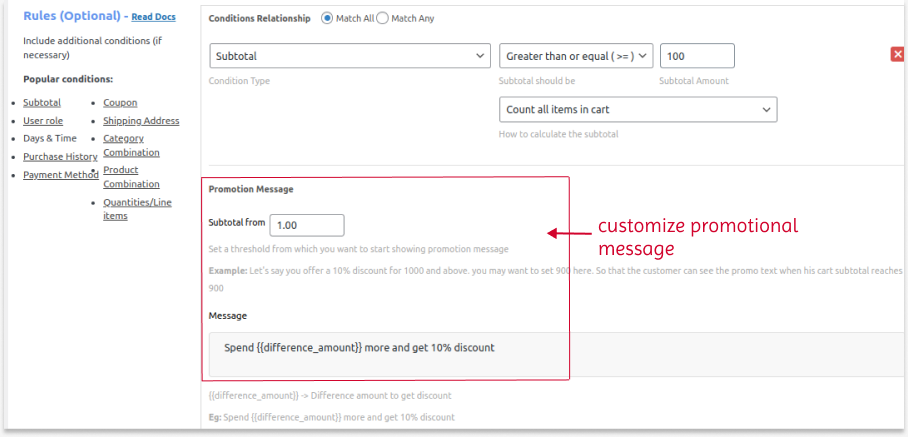Click the Subtotal popular condition link

[x=42, y=102]
